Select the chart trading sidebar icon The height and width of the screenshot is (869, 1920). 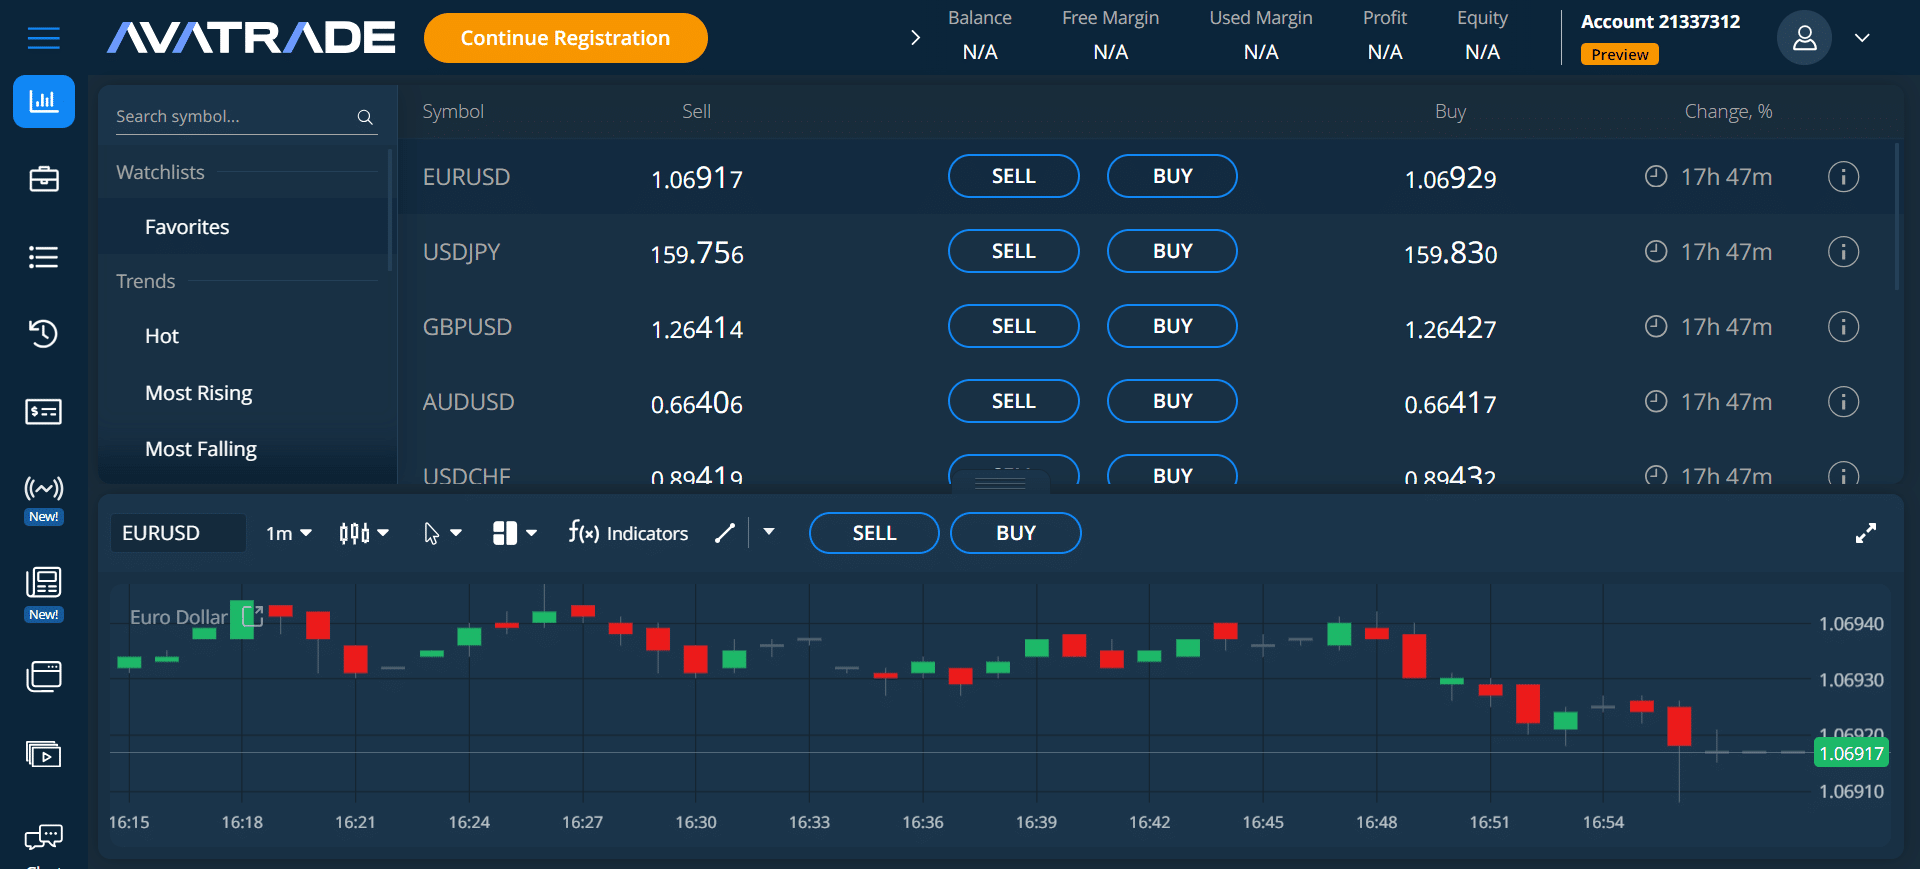44,101
